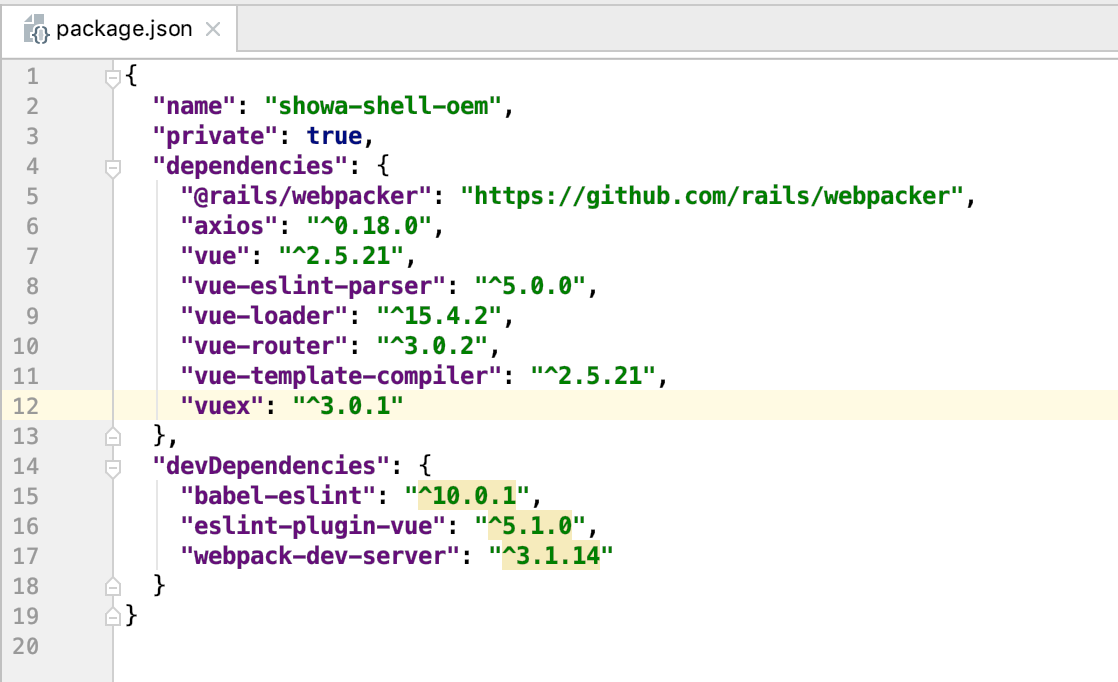Click the highlighted ^3.1.14 version
Screen dimensions: 1118x682
click(550, 555)
